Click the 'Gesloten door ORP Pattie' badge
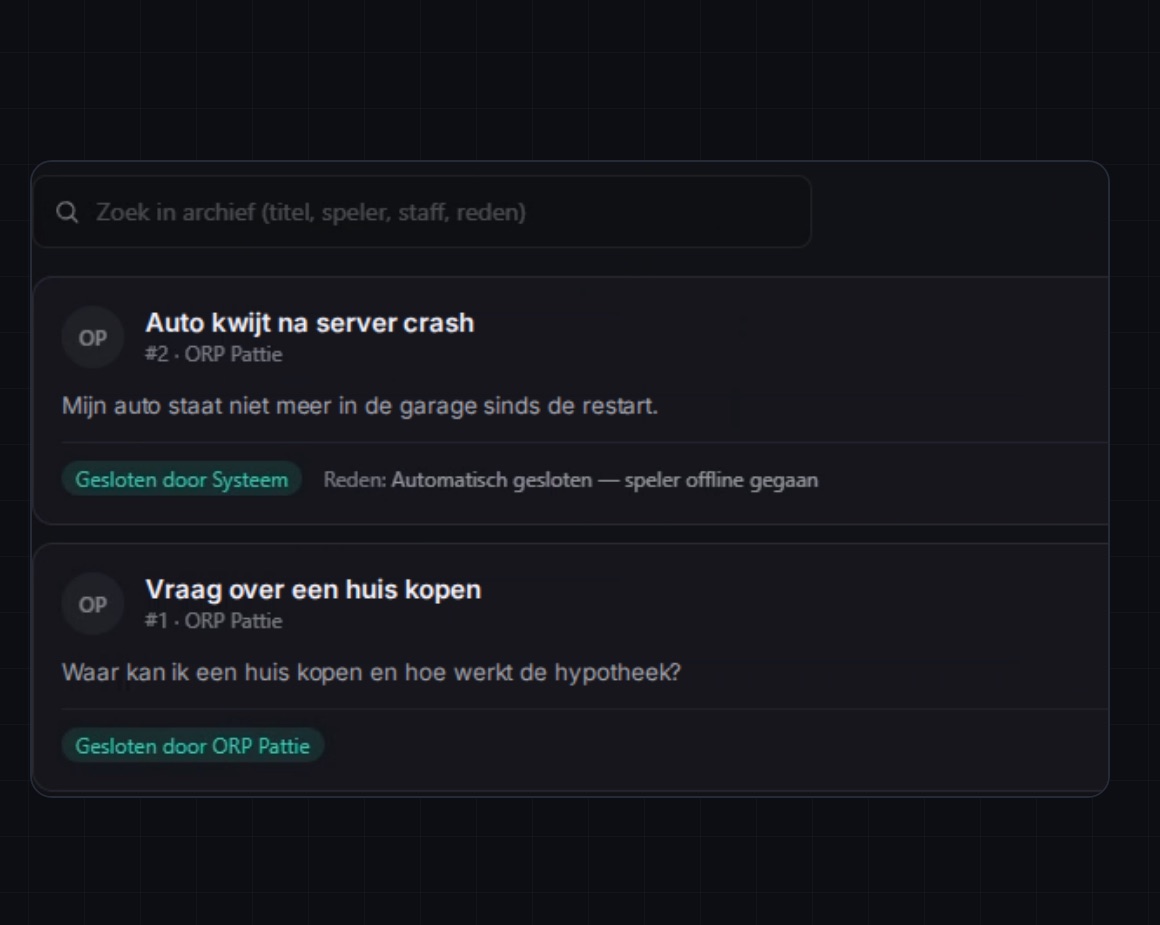Image resolution: width=1160 pixels, height=925 pixels. point(192,746)
